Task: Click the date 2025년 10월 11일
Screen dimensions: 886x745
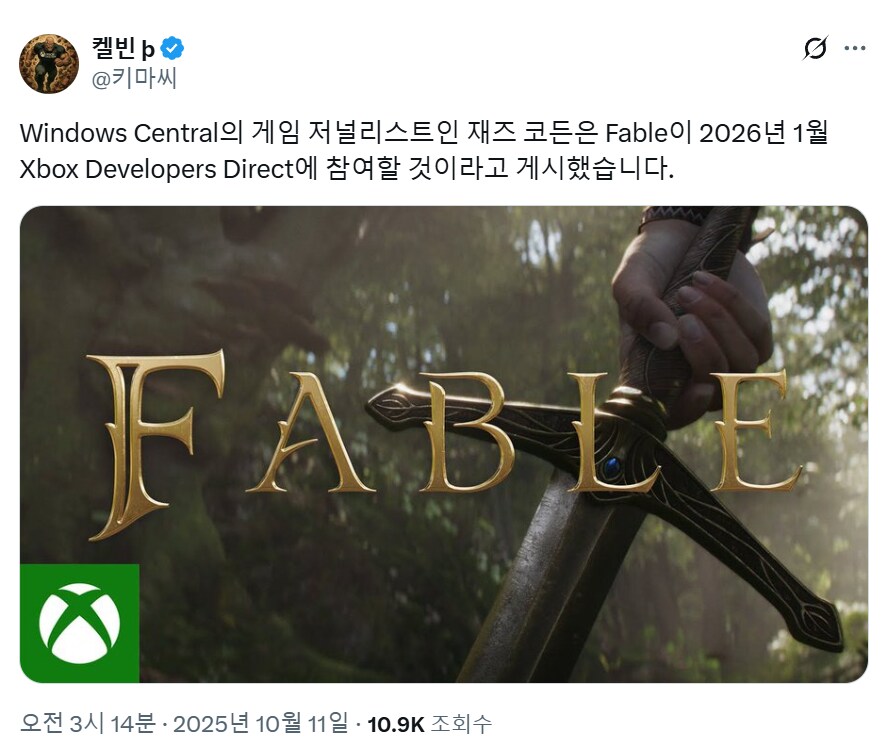Action: (x=260, y=724)
